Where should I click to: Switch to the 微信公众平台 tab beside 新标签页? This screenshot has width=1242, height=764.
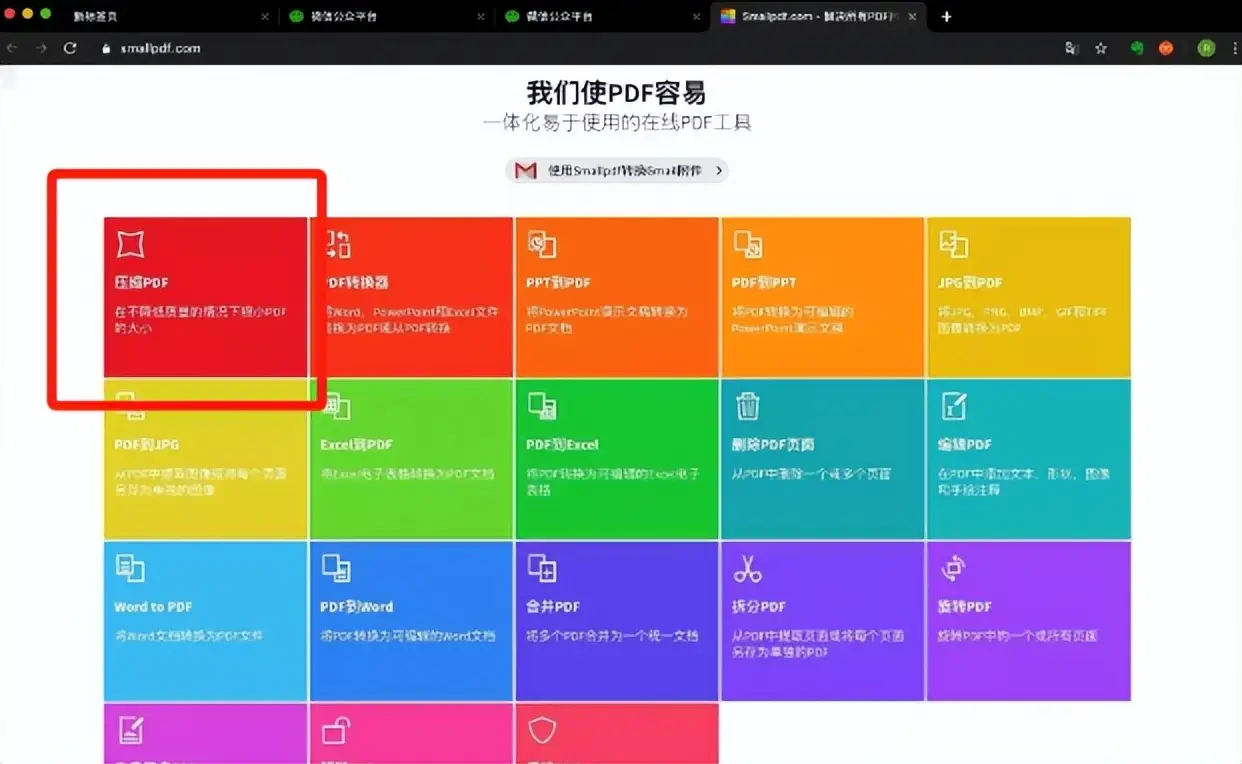[x=385, y=16]
